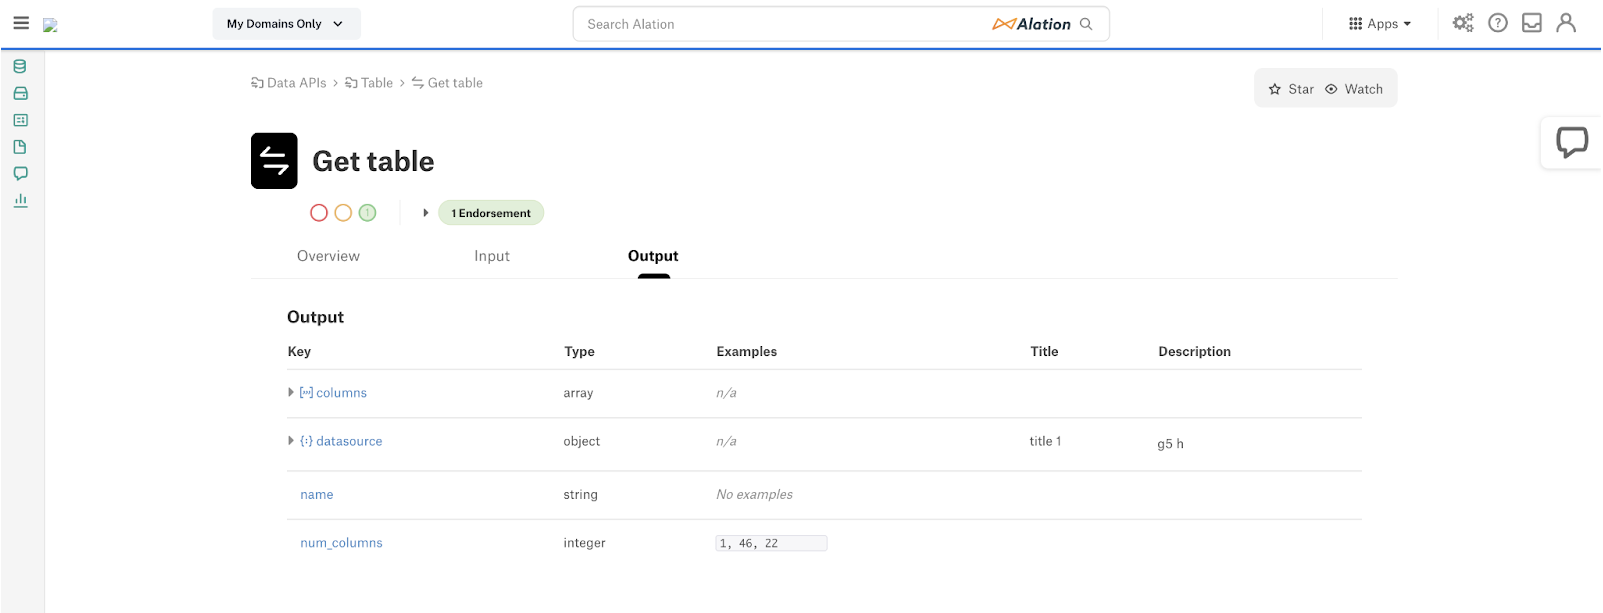Screen dimensions: 1603x613
Task: Go to the Table breadcrumb
Action: click(x=369, y=83)
